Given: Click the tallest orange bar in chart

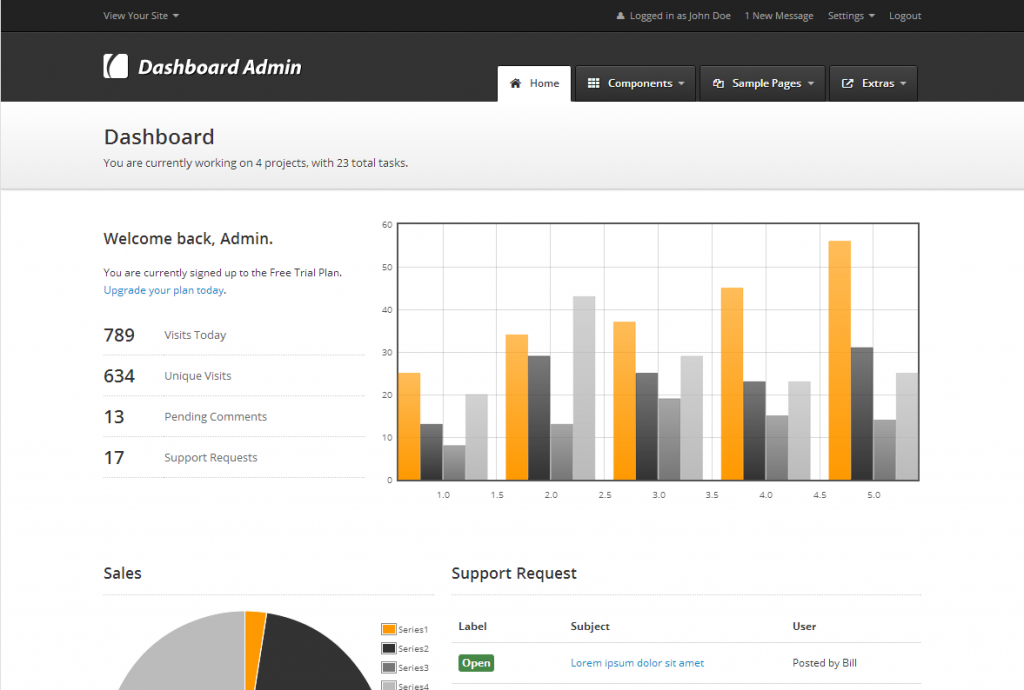Looking at the screenshot, I should click(x=839, y=360).
